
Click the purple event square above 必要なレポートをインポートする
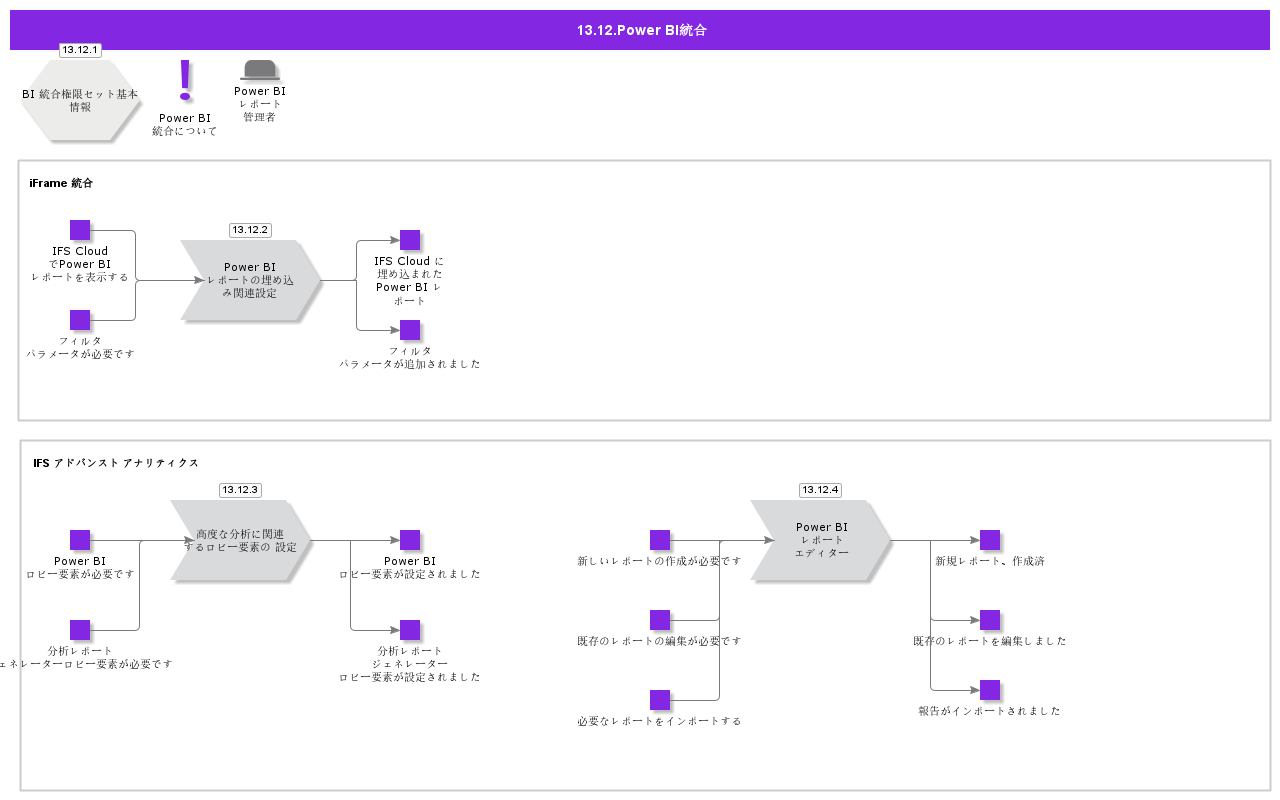[660, 700]
